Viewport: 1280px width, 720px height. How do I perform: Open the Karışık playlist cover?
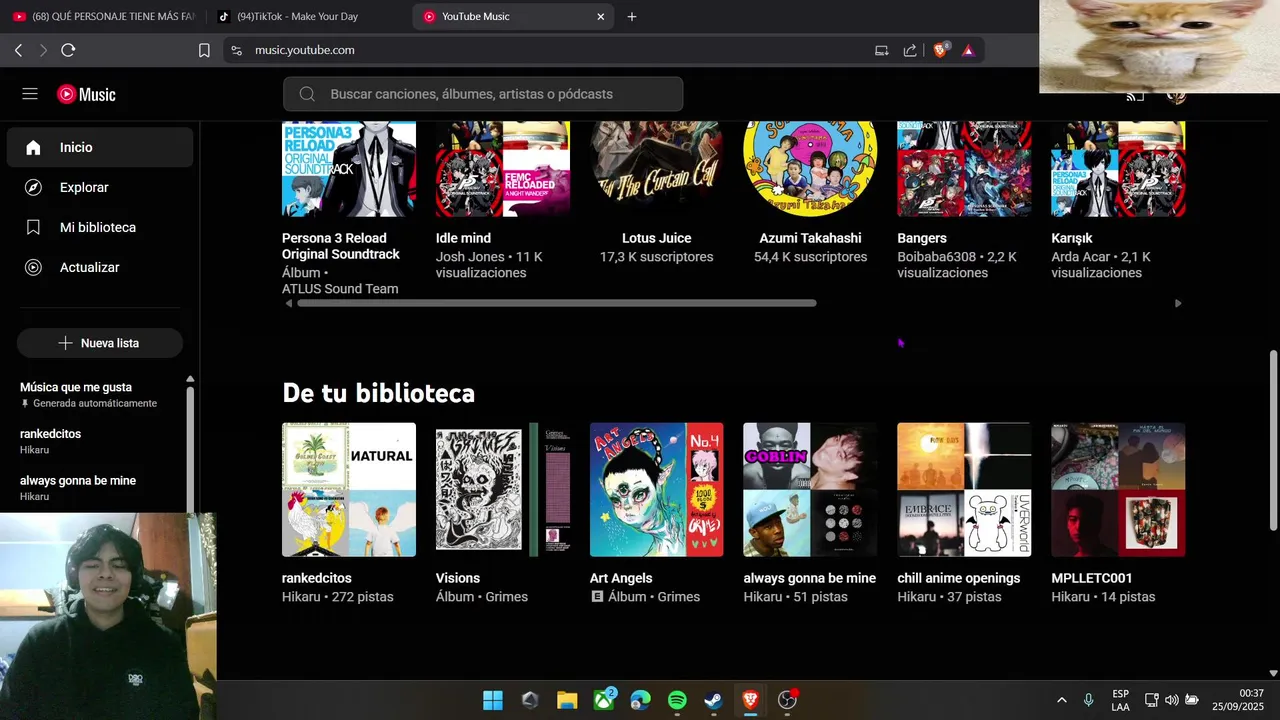(x=1118, y=169)
